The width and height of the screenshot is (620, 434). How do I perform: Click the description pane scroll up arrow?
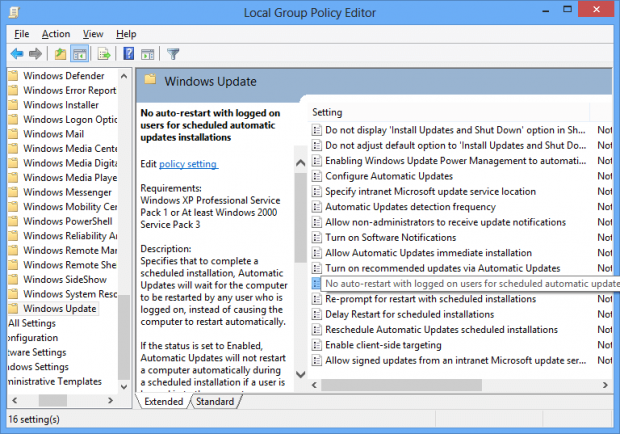(x=301, y=163)
